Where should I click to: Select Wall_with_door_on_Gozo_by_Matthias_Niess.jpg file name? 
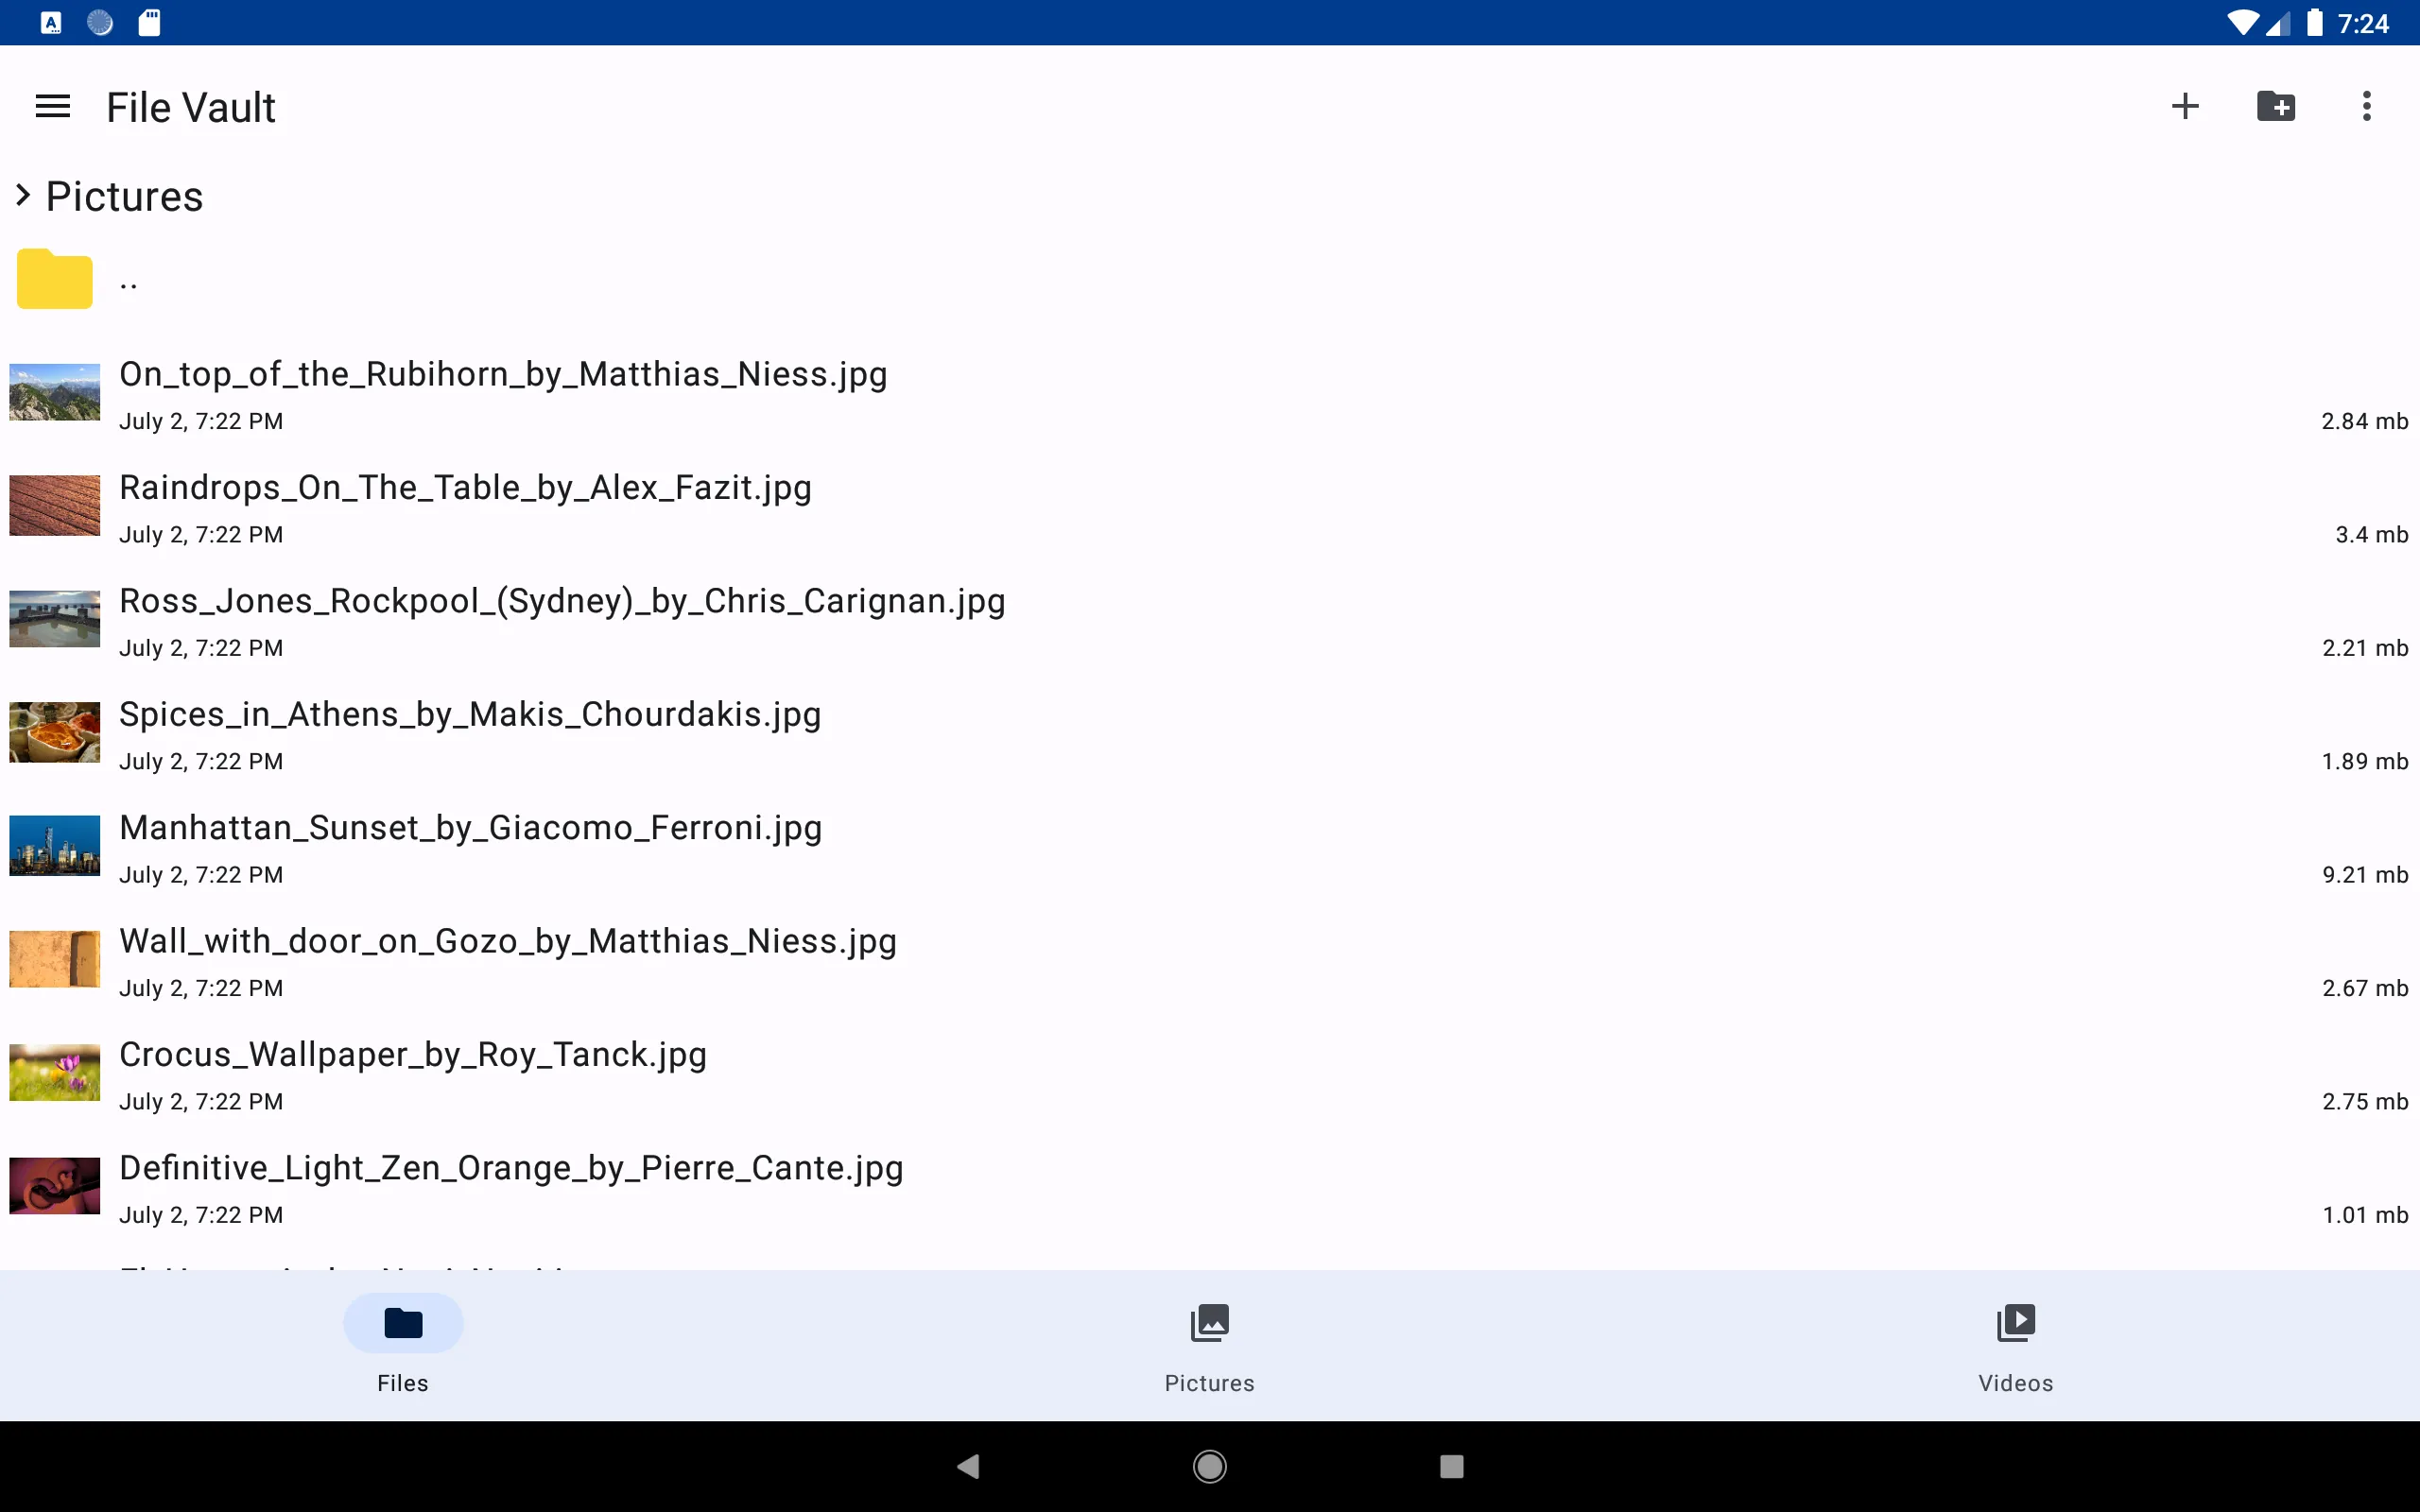pyautogui.click(x=508, y=941)
